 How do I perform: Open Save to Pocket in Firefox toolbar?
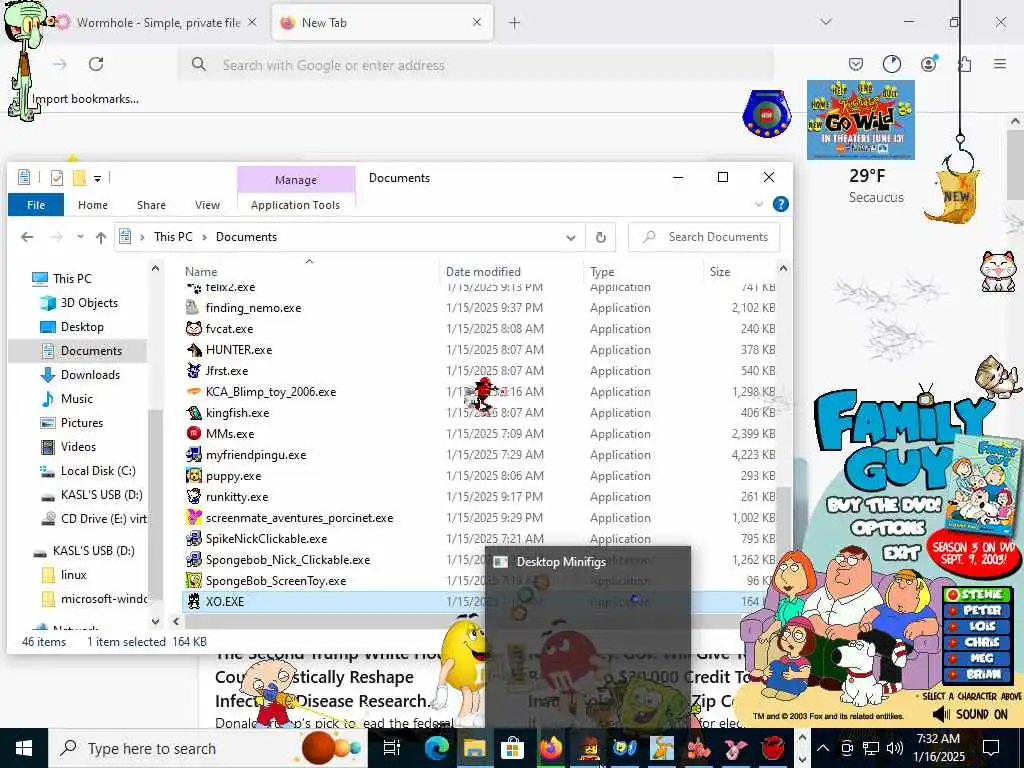point(856,64)
